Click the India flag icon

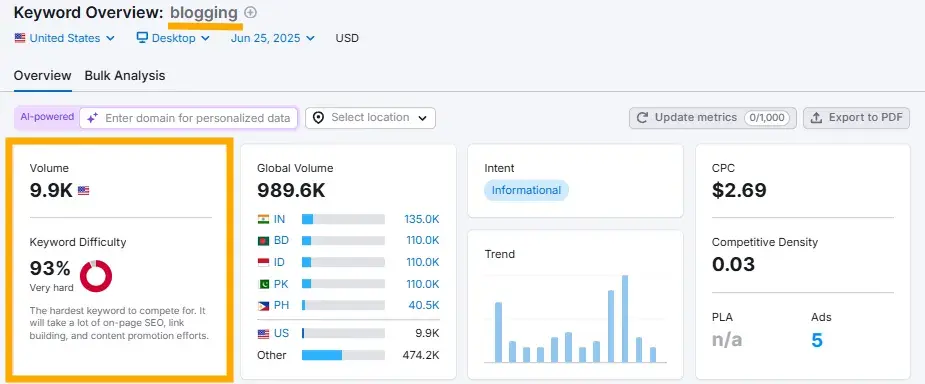263,219
